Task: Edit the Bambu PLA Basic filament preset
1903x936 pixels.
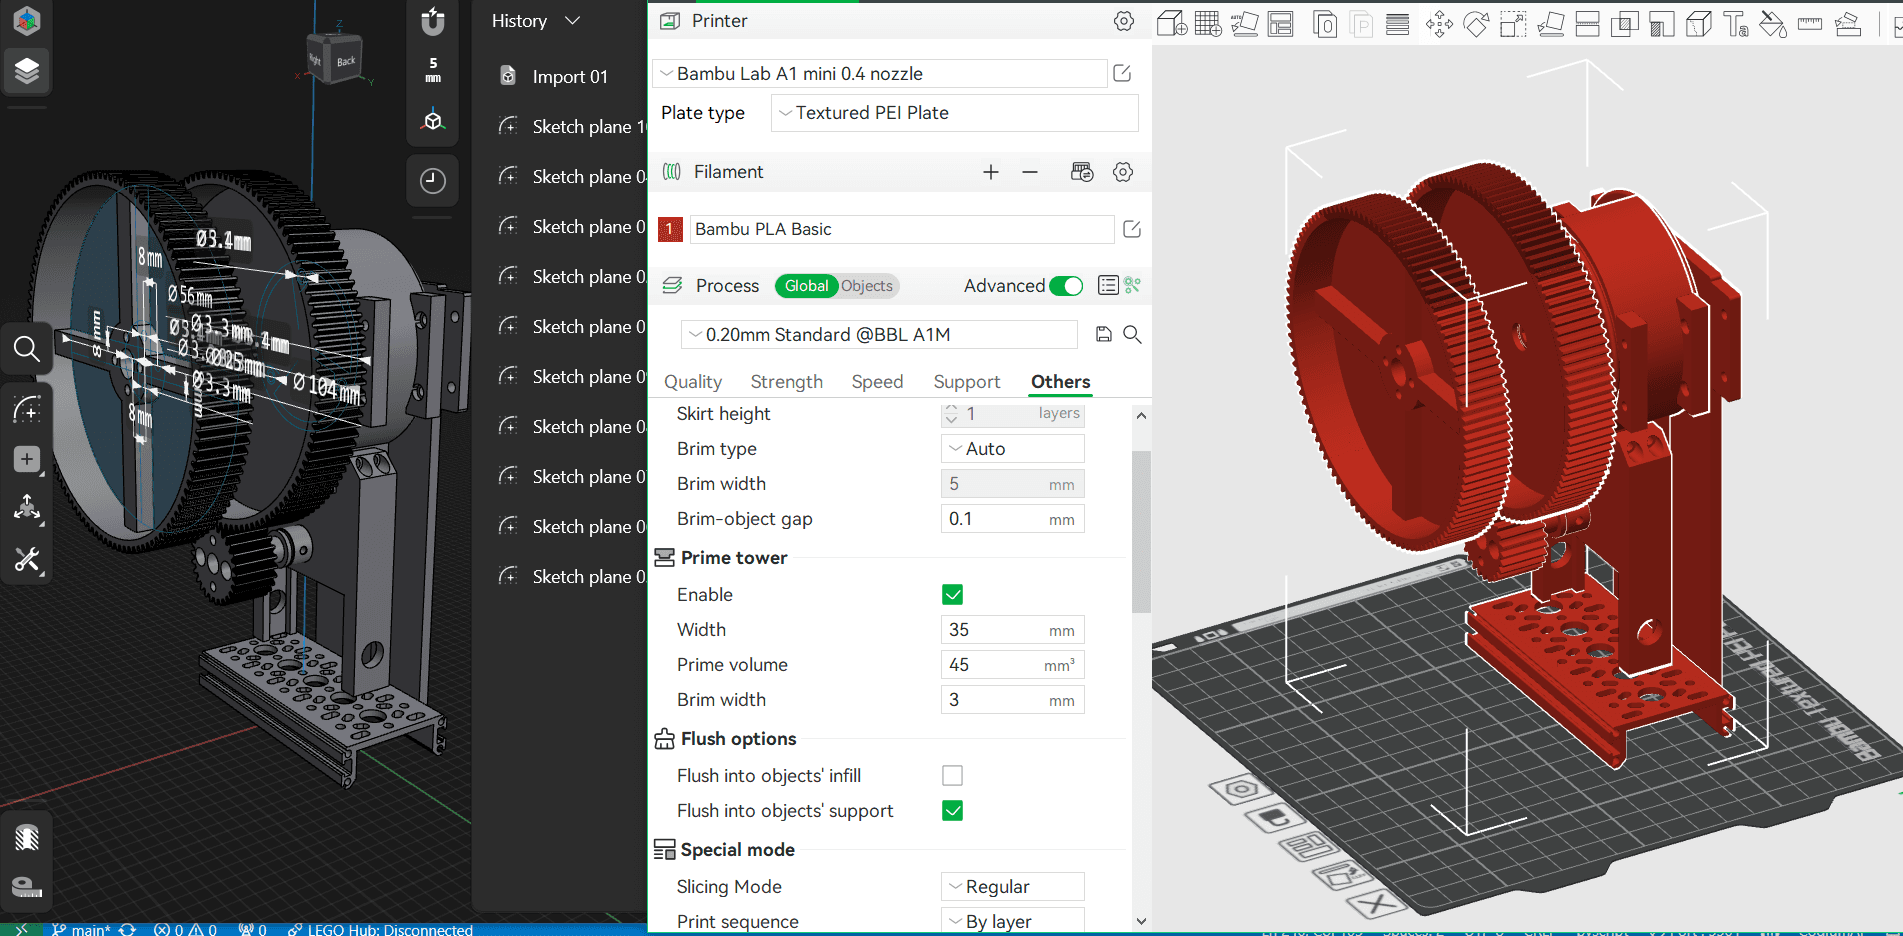Action: click(1132, 229)
